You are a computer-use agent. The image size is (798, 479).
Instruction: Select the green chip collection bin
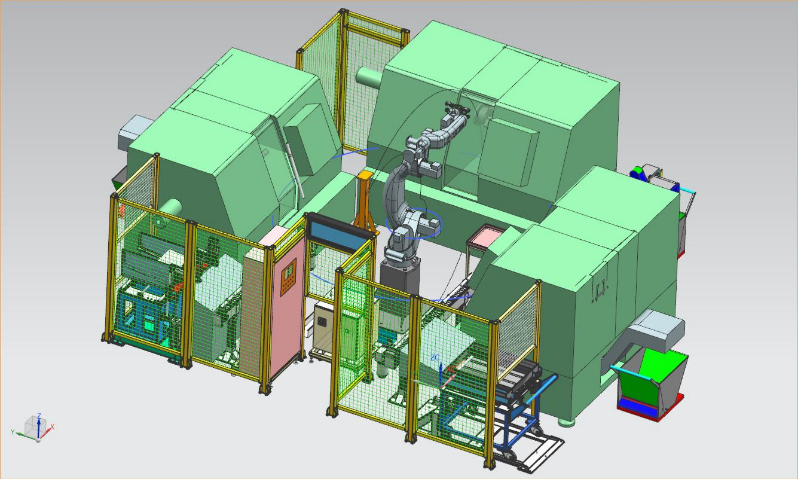tap(651, 379)
